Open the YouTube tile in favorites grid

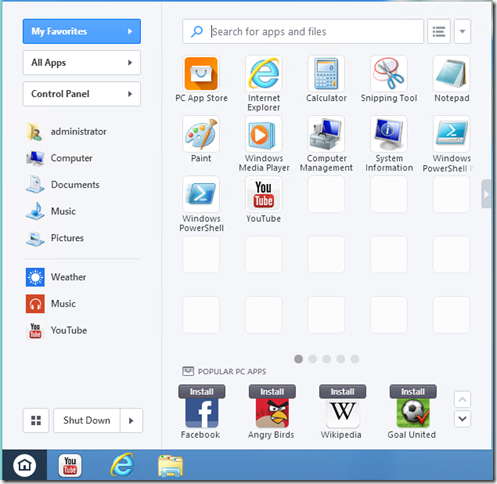[264, 194]
